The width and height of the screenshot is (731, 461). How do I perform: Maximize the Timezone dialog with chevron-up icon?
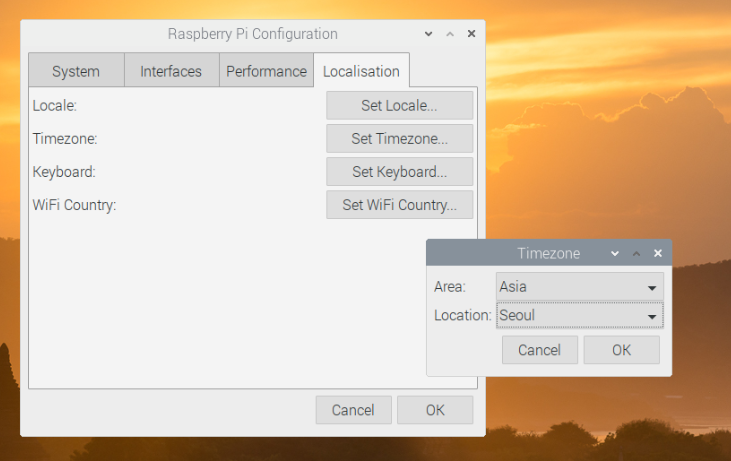636,253
